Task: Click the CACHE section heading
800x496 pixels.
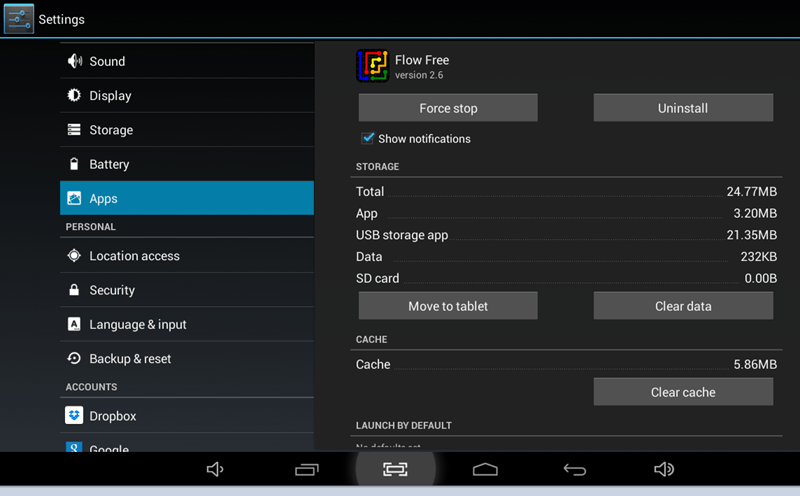Action: point(371,339)
